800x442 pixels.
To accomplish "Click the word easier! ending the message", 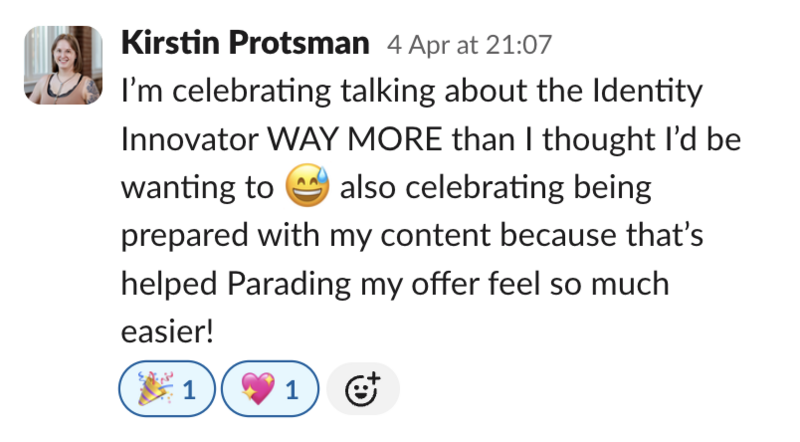I will tap(167, 331).
